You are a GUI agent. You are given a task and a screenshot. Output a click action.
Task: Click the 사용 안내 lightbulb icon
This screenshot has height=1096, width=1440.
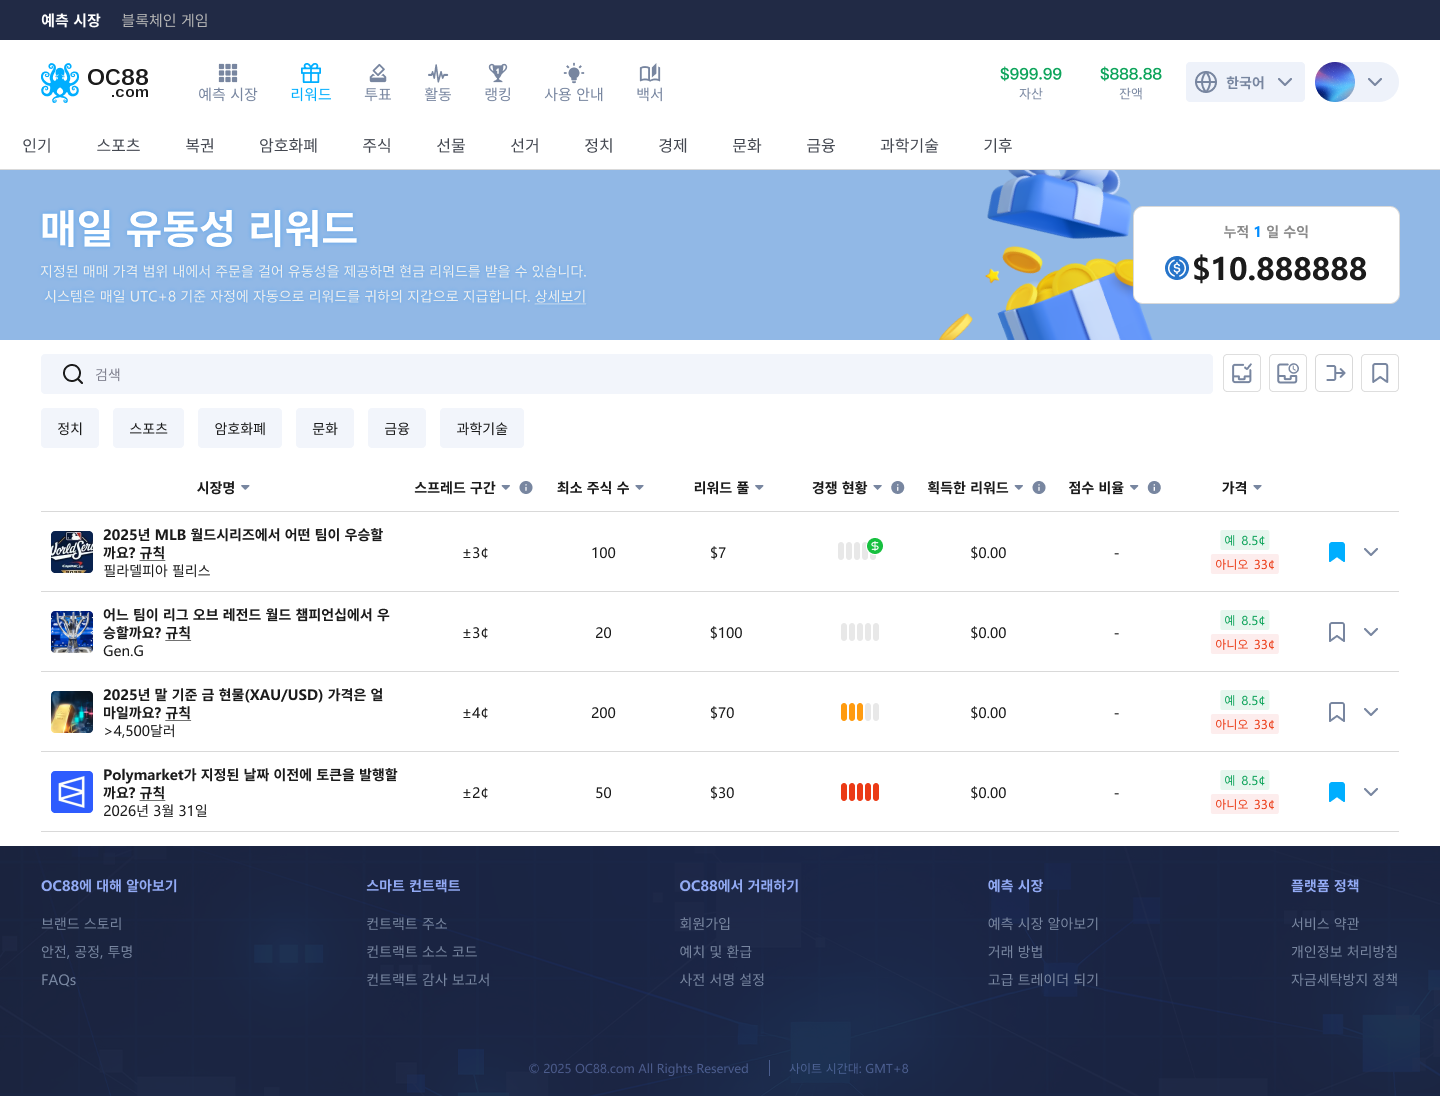(573, 73)
